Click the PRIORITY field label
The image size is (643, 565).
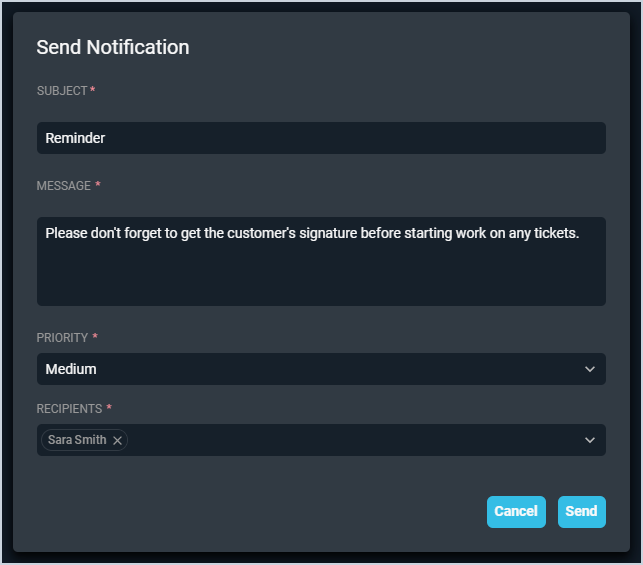point(63,338)
